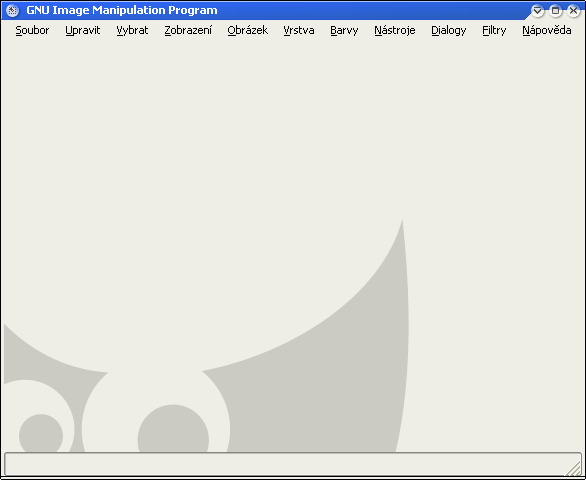
Task: Open the Dialogy menu
Action: pyautogui.click(x=448, y=30)
